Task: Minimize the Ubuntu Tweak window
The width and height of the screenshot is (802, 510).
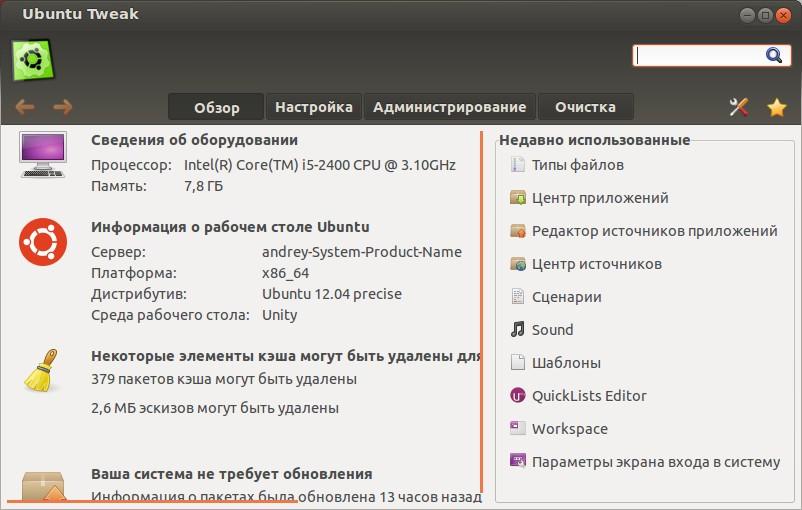Action: click(747, 15)
